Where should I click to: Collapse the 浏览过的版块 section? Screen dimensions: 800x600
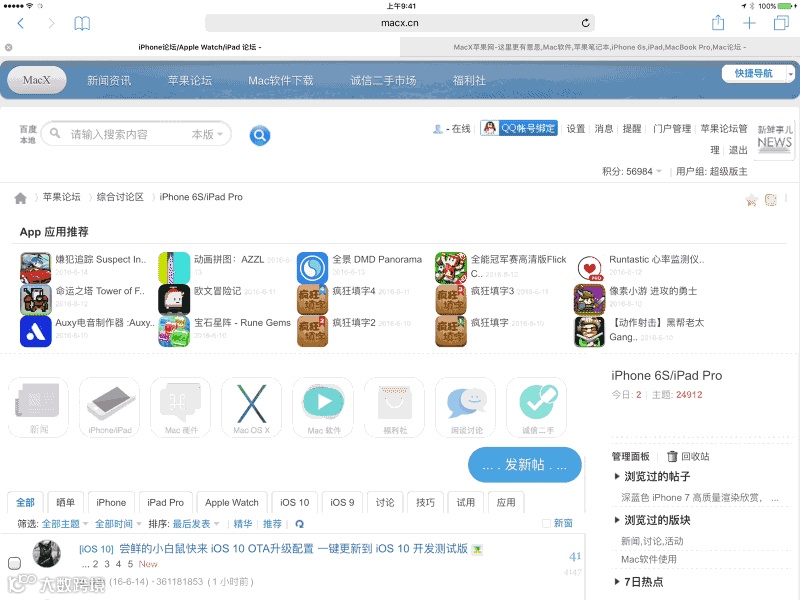pos(652,520)
